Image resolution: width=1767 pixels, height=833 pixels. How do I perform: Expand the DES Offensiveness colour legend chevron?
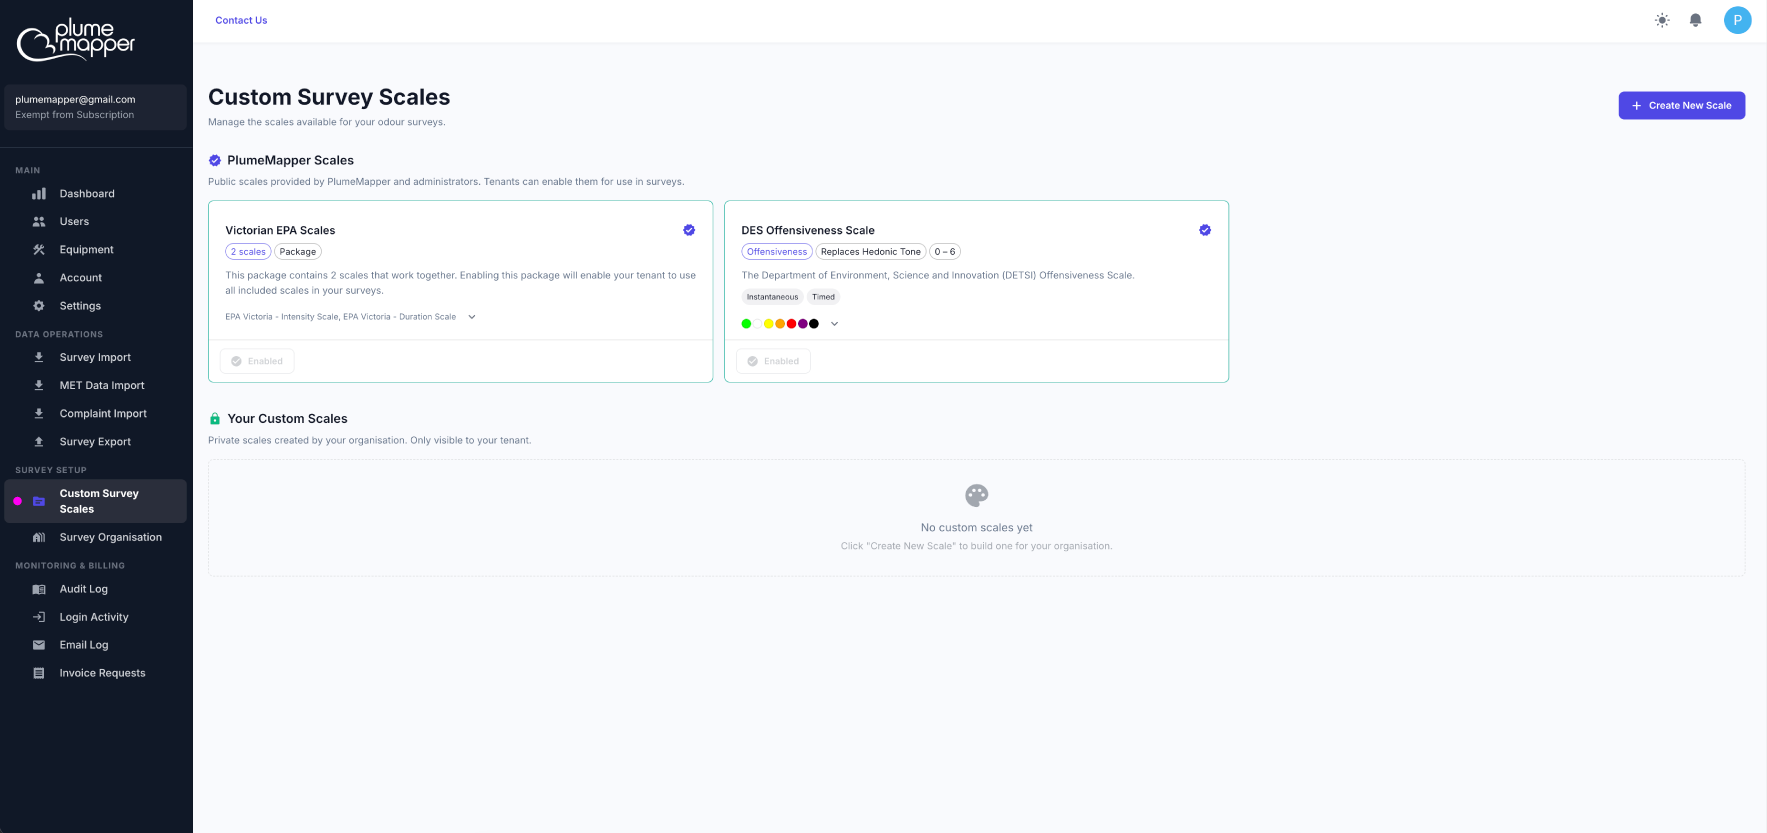coord(834,324)
